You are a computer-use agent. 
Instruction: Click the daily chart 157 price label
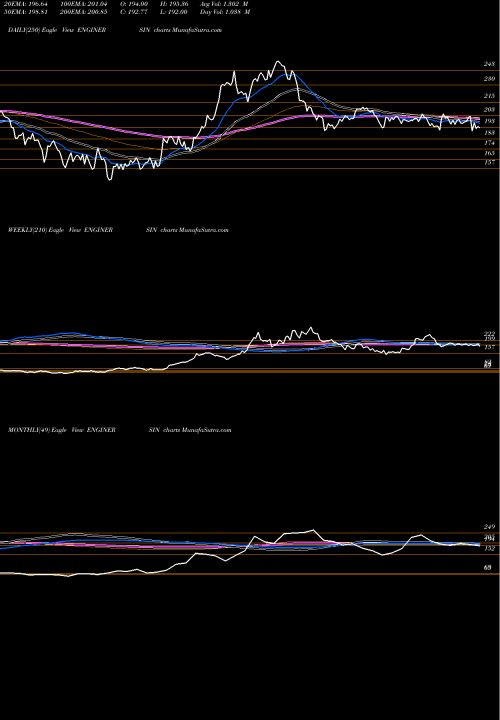[x=489, y=163]
